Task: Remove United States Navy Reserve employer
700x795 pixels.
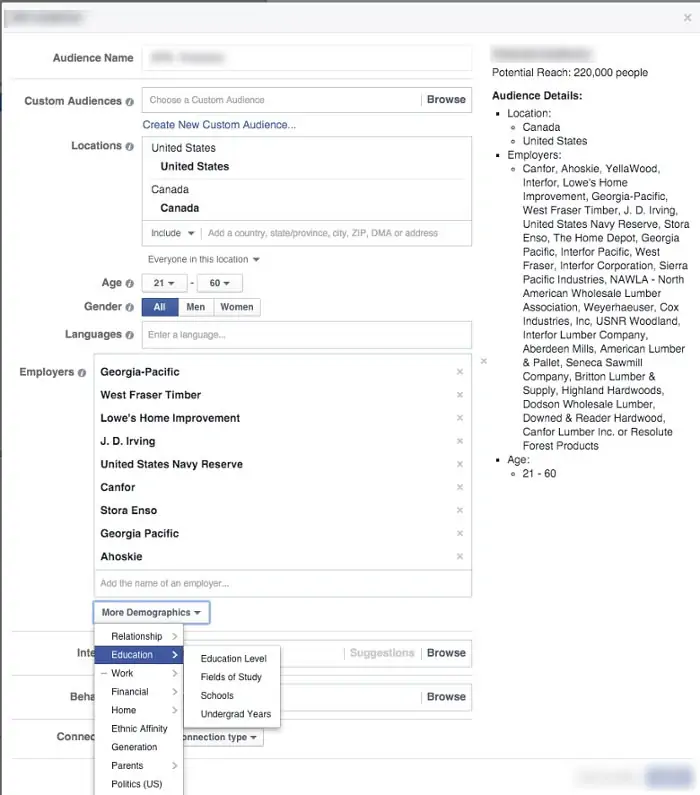Action: tap(460, 464)
